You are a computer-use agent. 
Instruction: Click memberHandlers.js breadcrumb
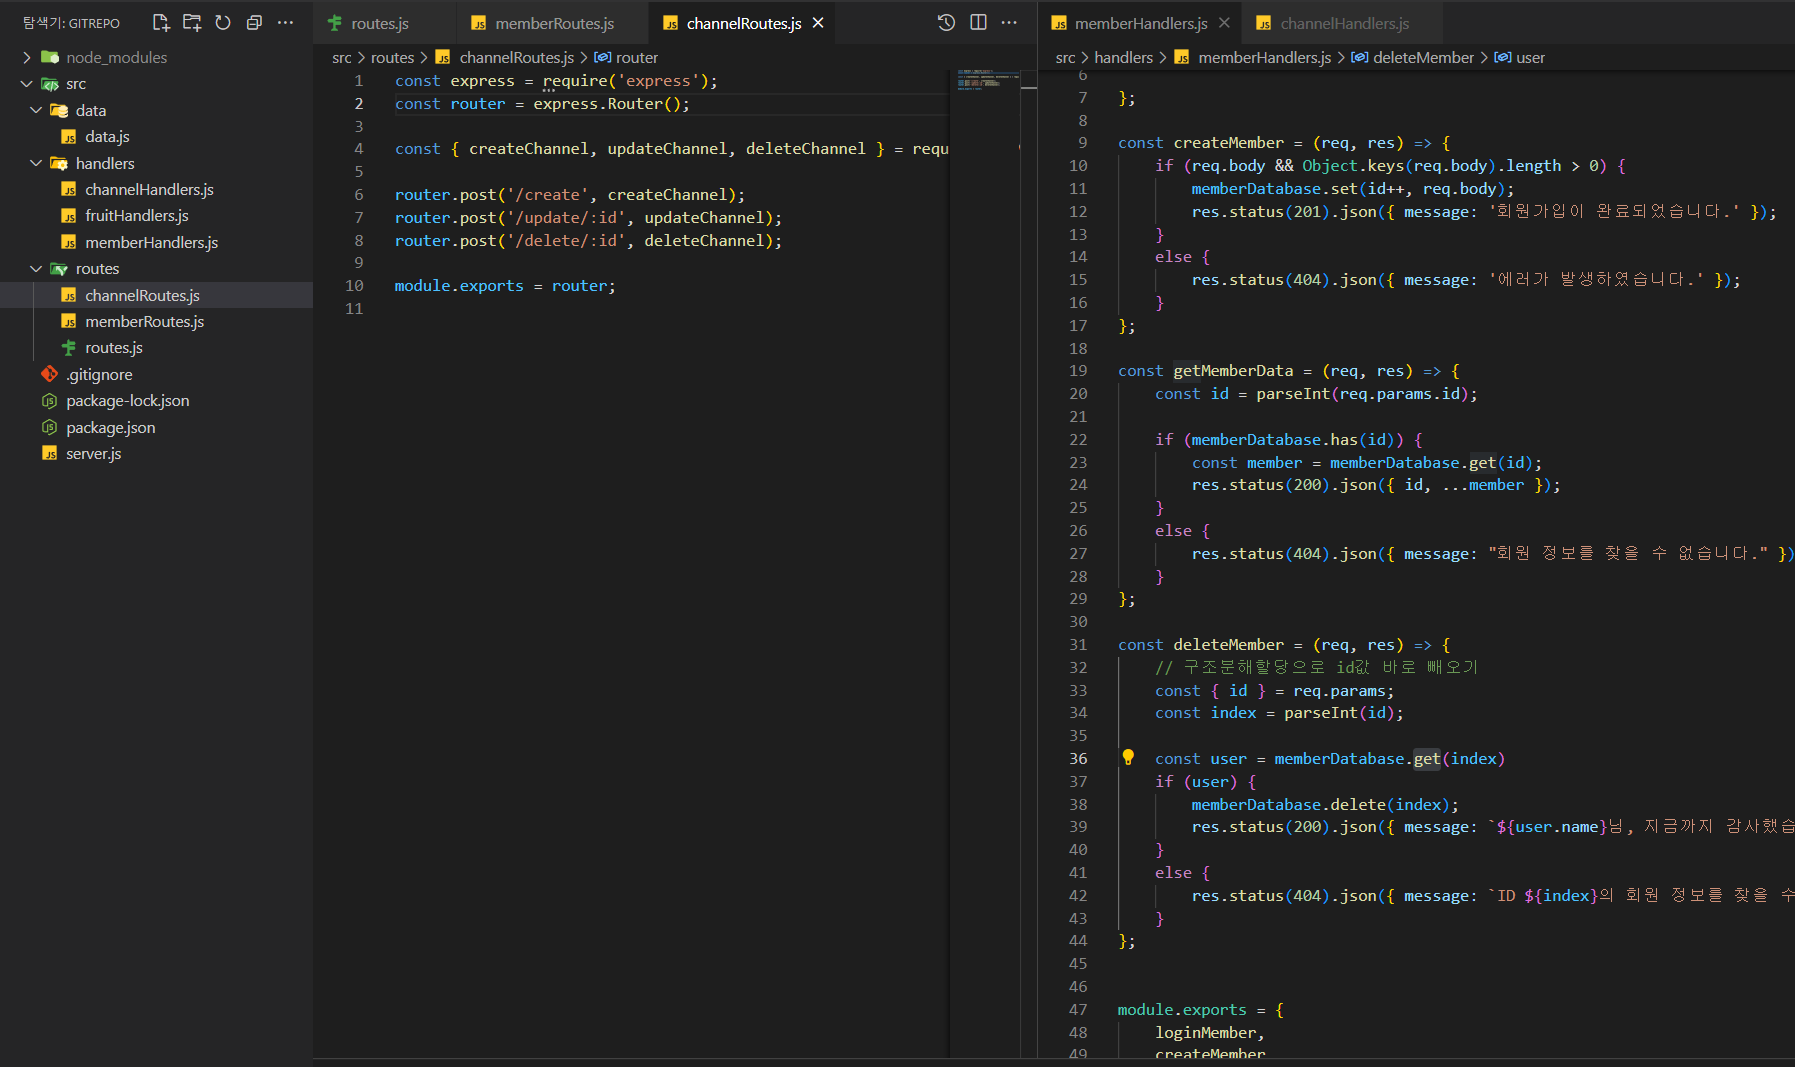[x=1264, y=58]
